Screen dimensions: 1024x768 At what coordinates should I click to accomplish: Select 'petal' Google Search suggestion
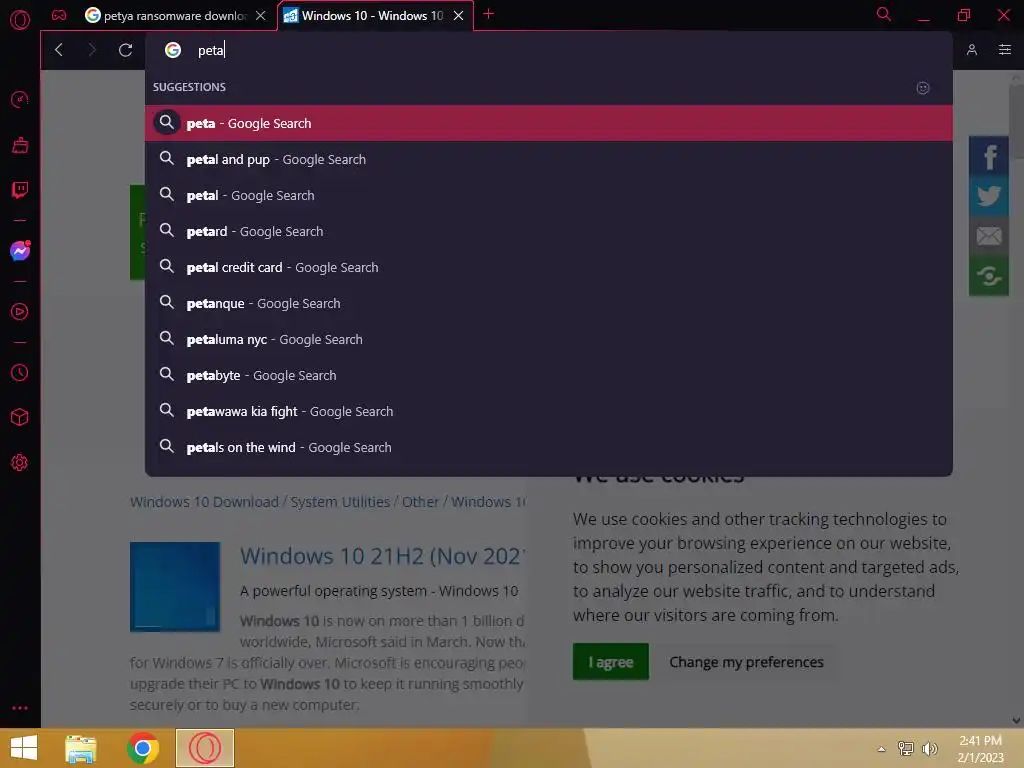point(549,195)
